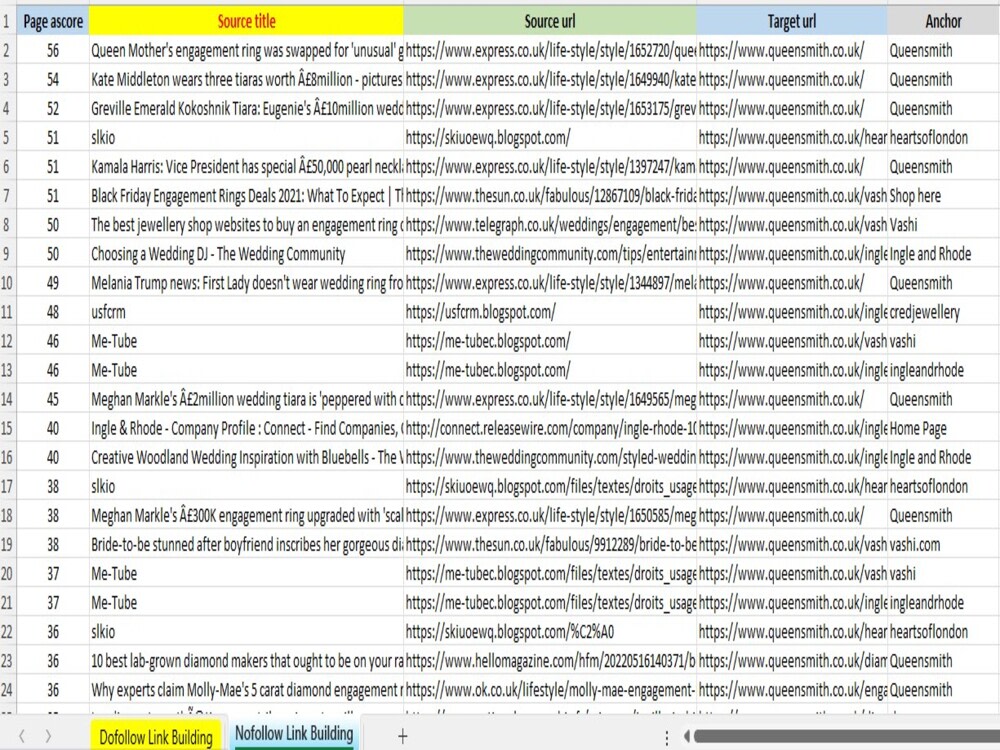Click the page score 49 cell

pos(53,283)
